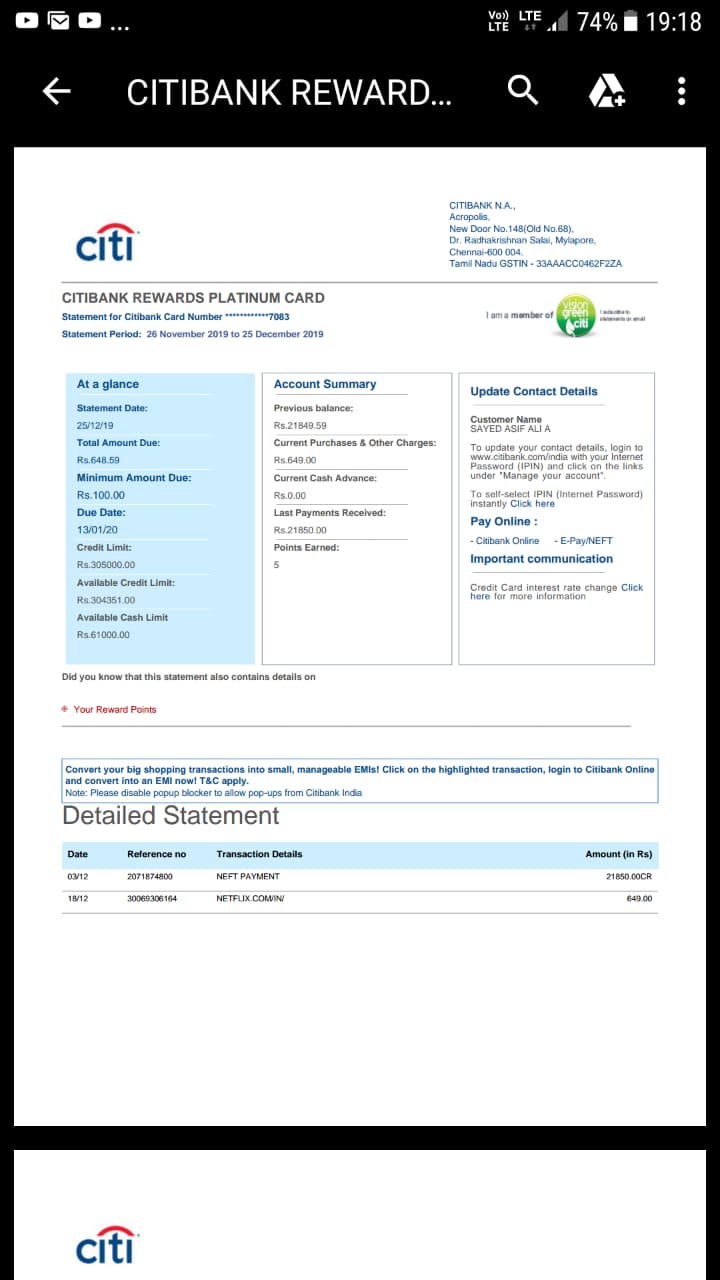Tap Available Cash Limit Rs.61000.00 value
720x1280 pixels.
coord(103,635)
